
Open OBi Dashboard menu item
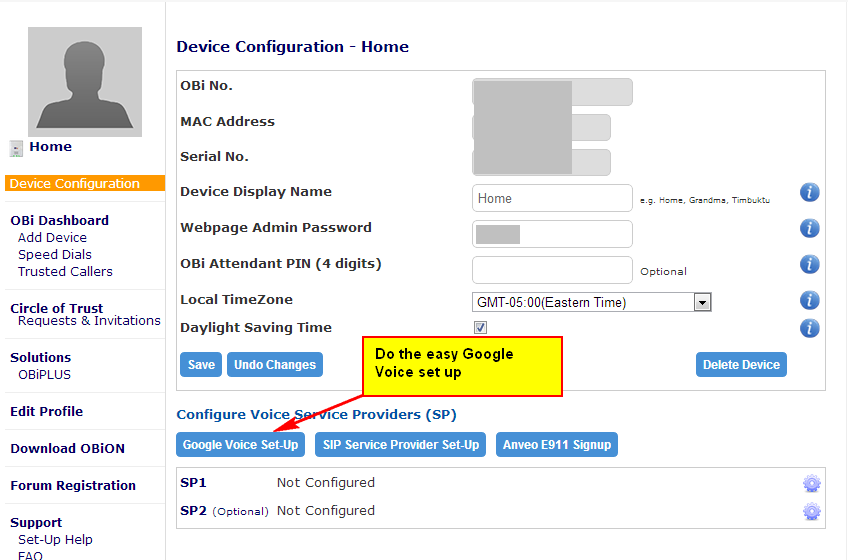click(59, 220)
